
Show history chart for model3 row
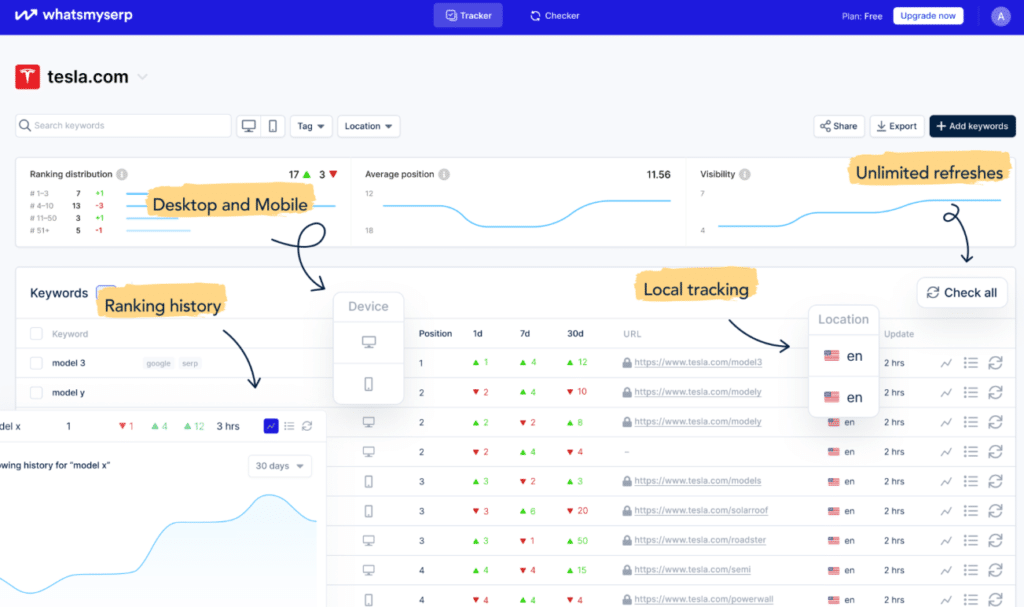pos(946,363)
